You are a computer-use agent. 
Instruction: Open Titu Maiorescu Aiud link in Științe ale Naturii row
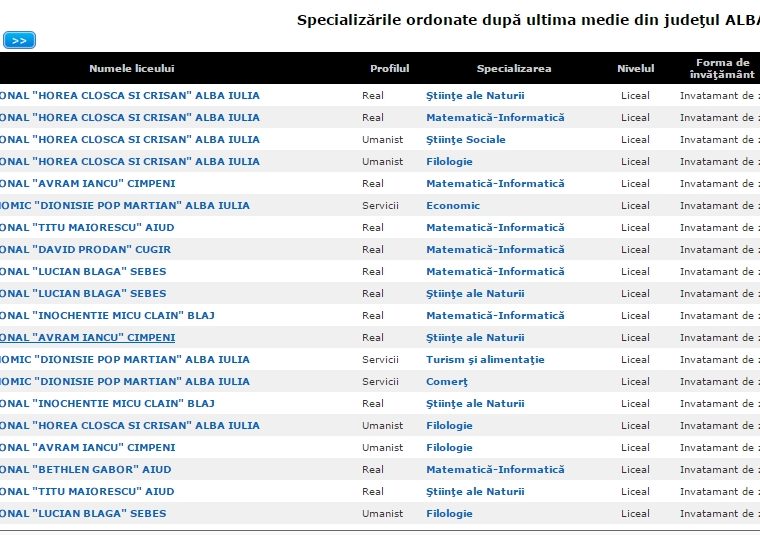[87, 492]
